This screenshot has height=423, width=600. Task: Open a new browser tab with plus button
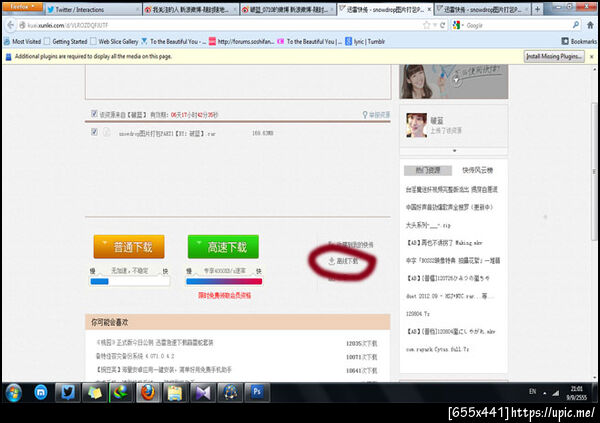(x=537, y=9)
